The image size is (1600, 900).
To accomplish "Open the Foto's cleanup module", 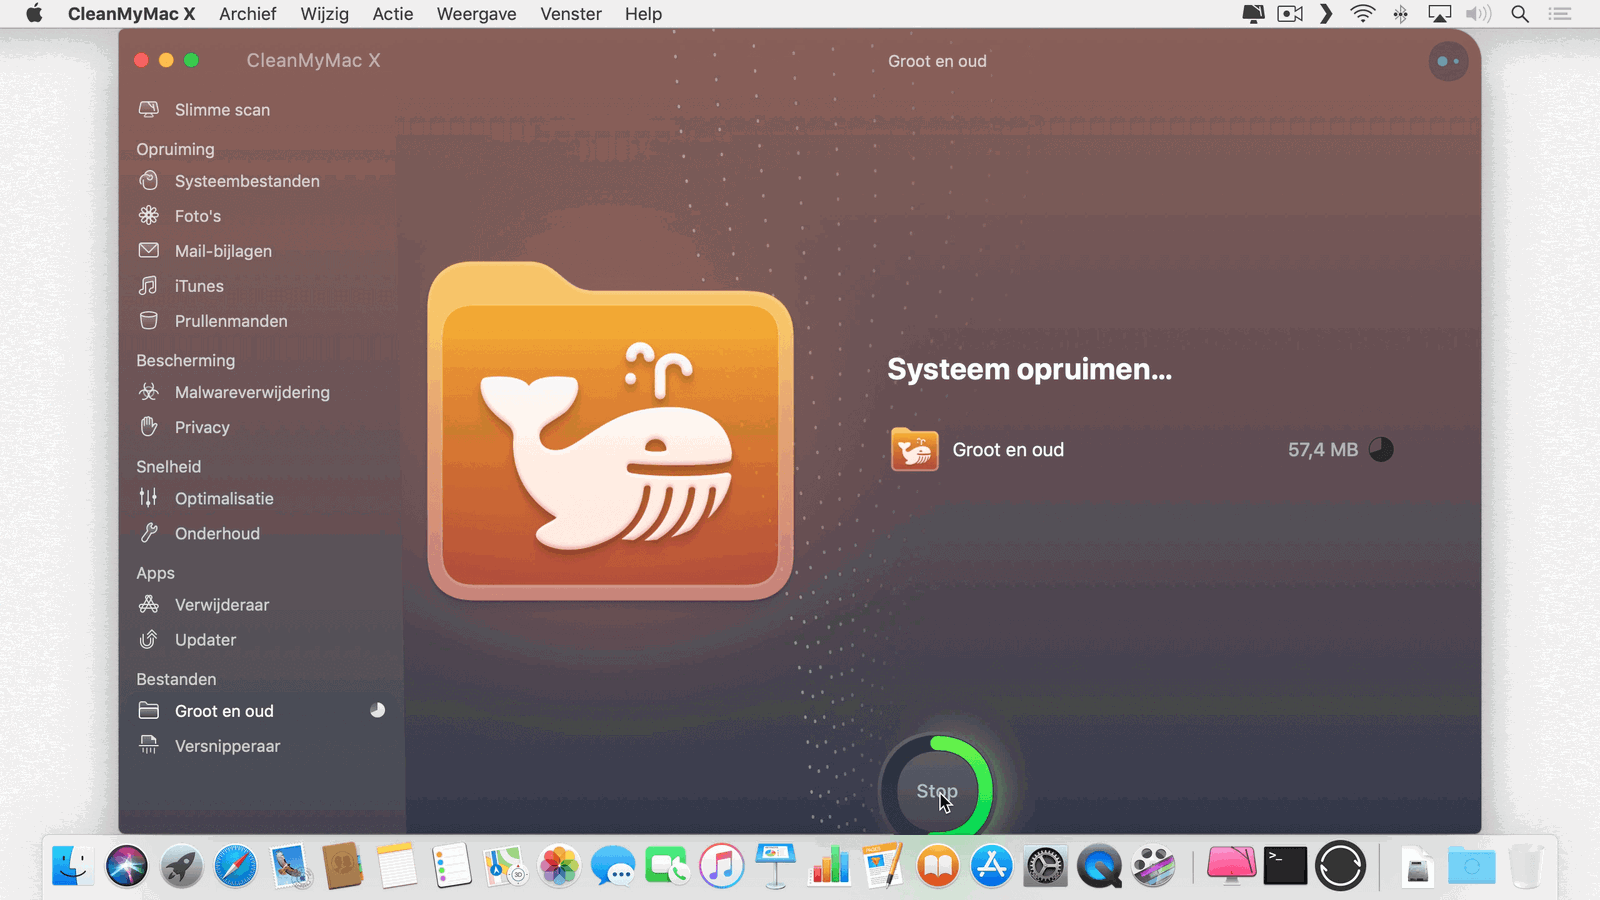I will (198, 216).
